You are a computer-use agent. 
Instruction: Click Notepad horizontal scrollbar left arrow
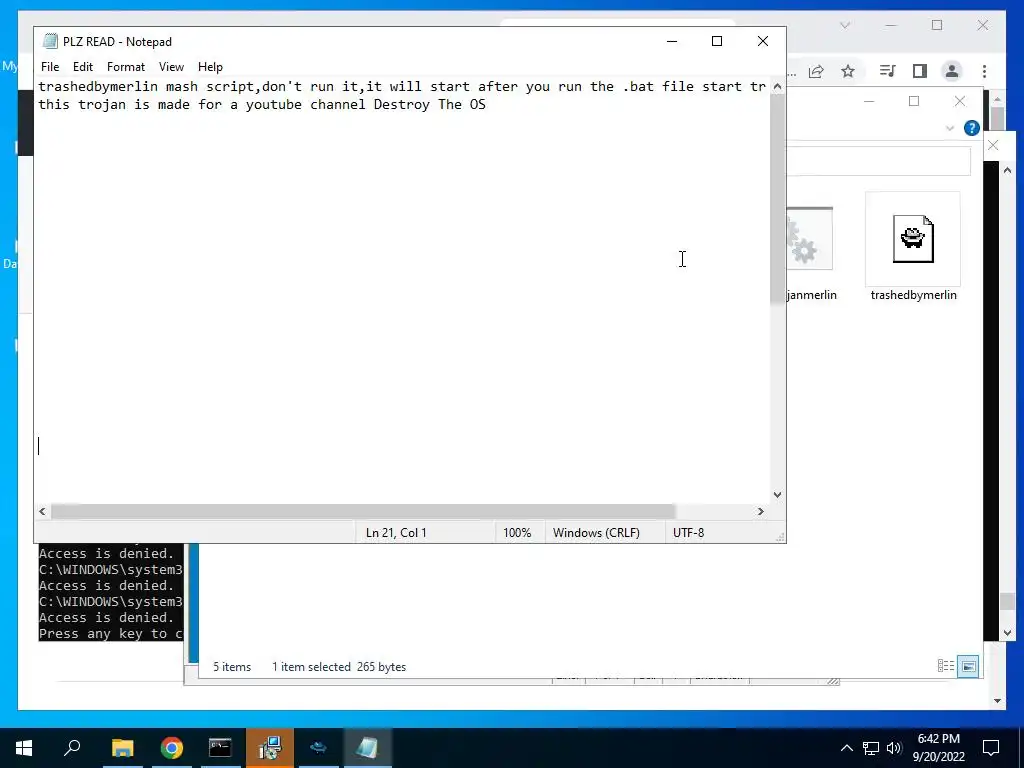(42, 511)
